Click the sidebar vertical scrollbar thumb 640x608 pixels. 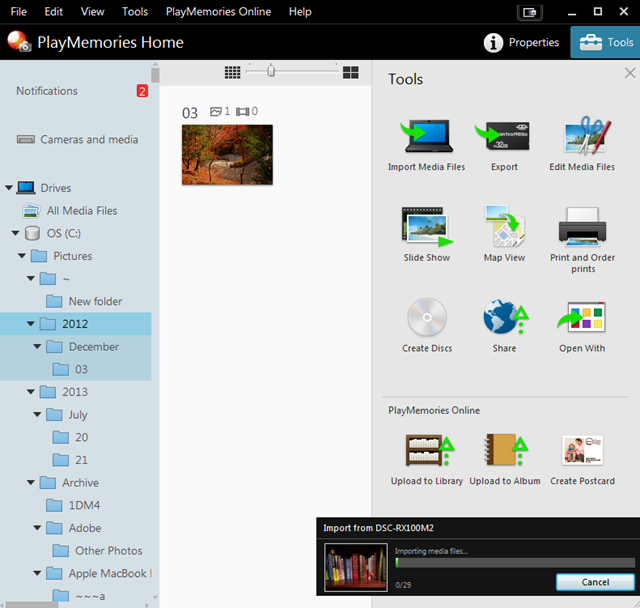(155, 75)
